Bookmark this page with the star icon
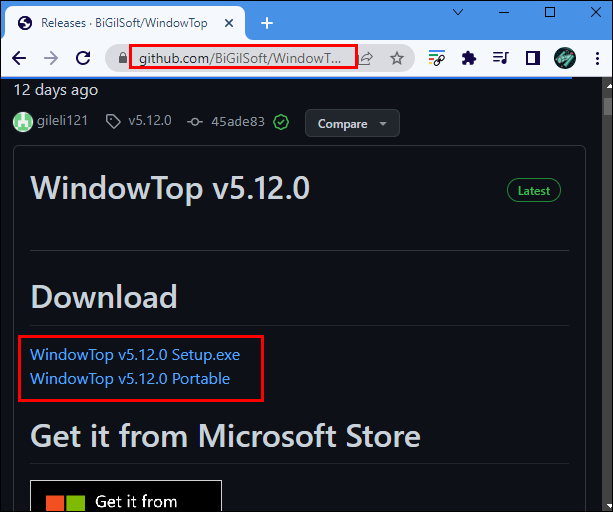 coord(397,58)
